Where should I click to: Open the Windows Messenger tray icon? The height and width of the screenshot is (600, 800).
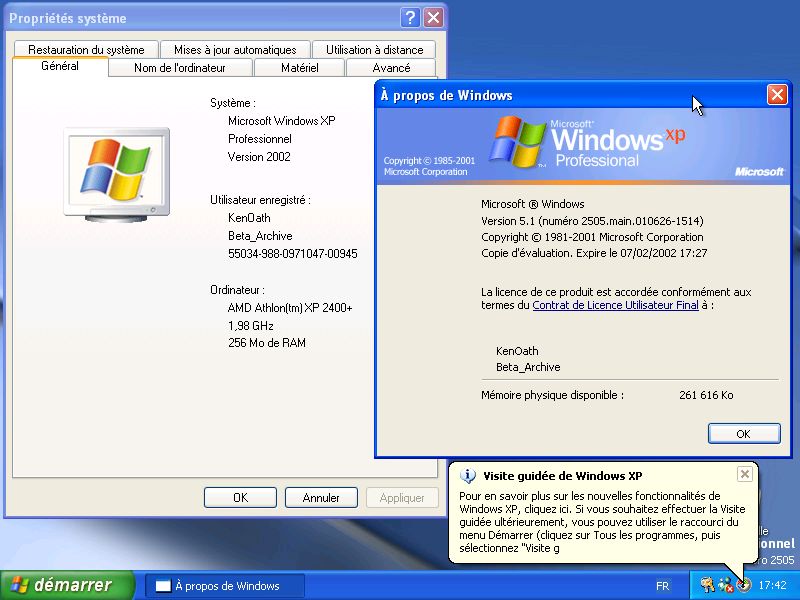(726, 585)
